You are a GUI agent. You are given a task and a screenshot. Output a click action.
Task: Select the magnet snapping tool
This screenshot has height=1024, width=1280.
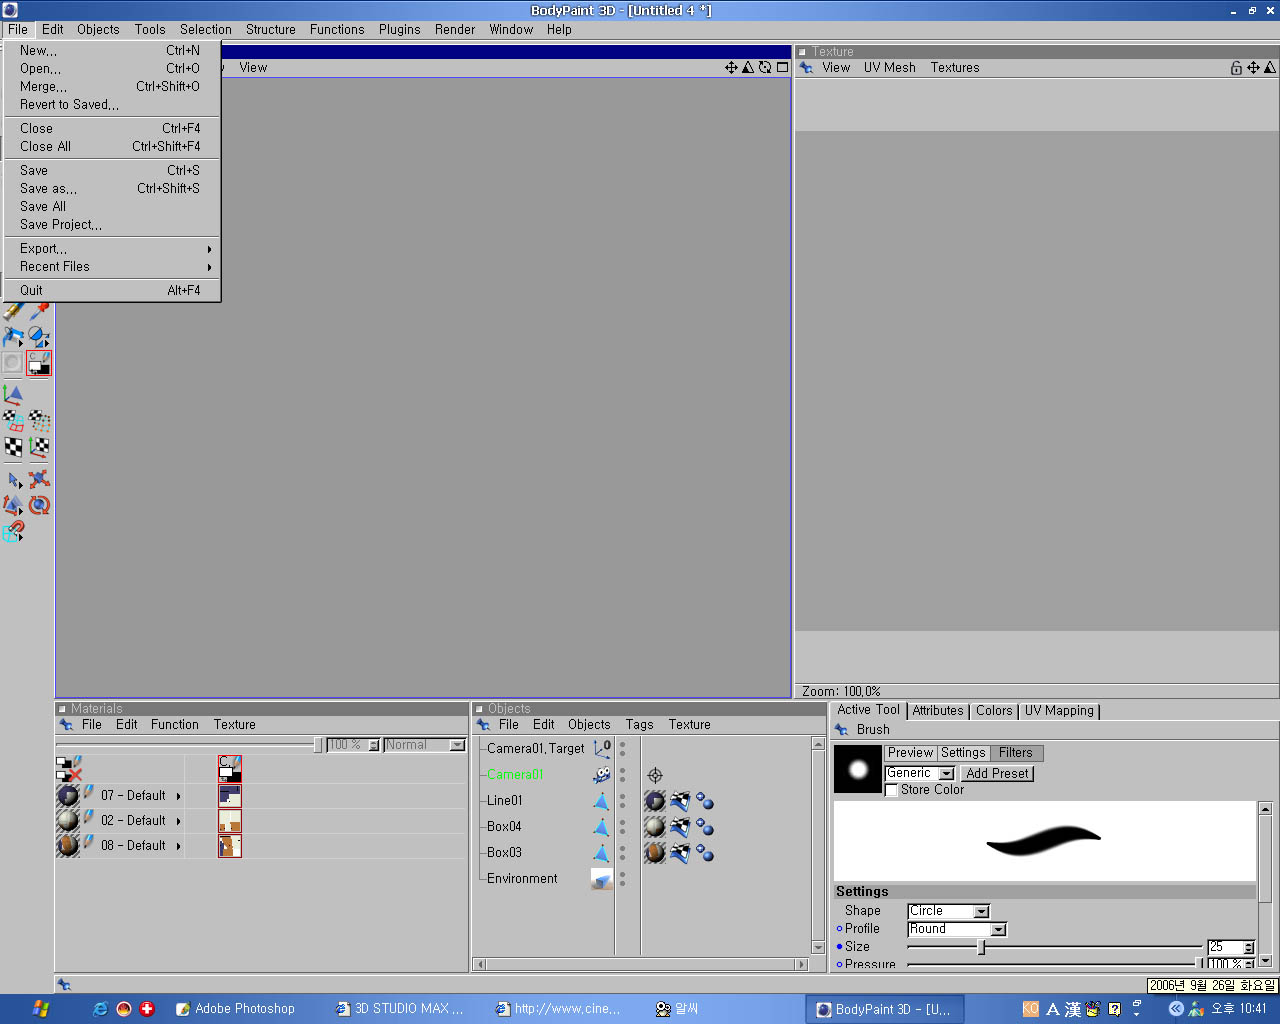[13, 532]
